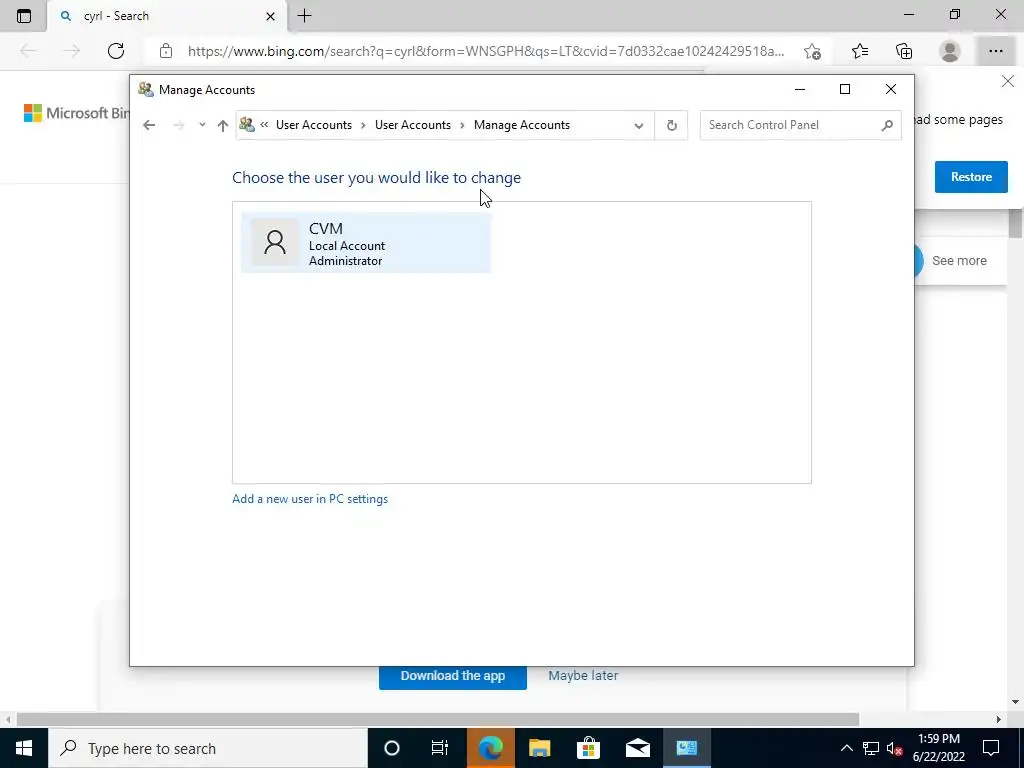The height and width of the screenshot is (768, 1024).
Task: Switch to Edge in taskbar
Action: tap(490, 748)
